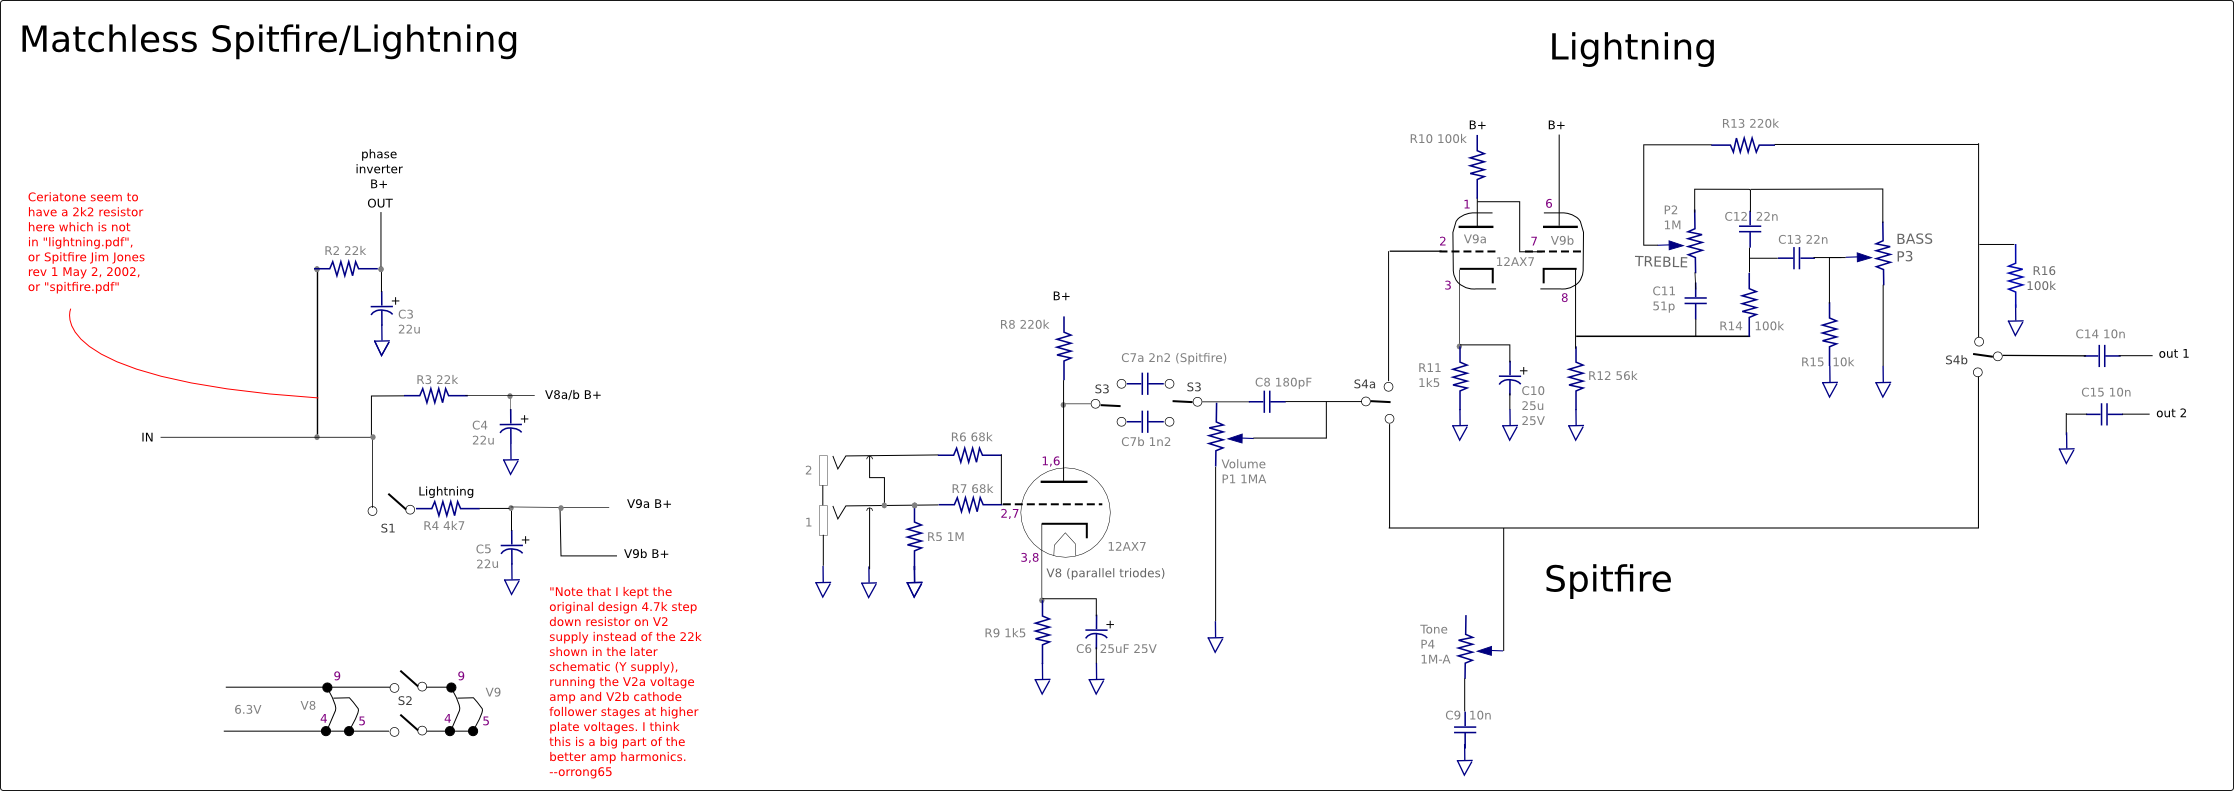Click the Volume P1 potentiometer symbol
This screenshot has height=791, width=2234.
tap(1223, 437)
